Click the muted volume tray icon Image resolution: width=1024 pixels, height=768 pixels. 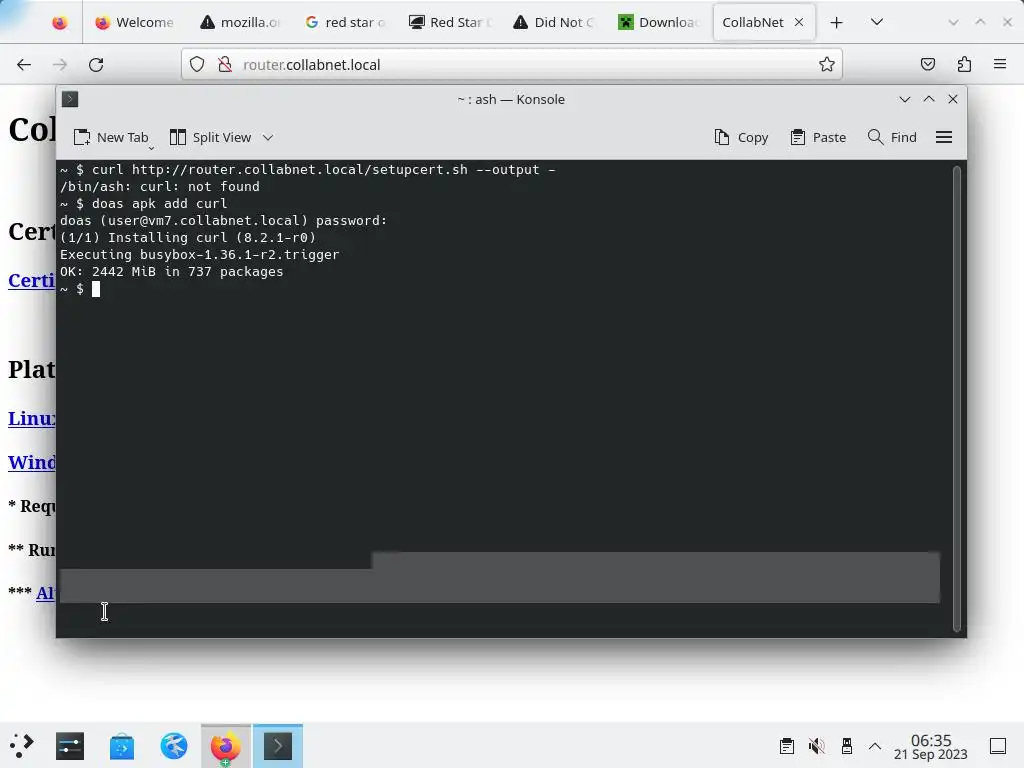click(816, 746)
